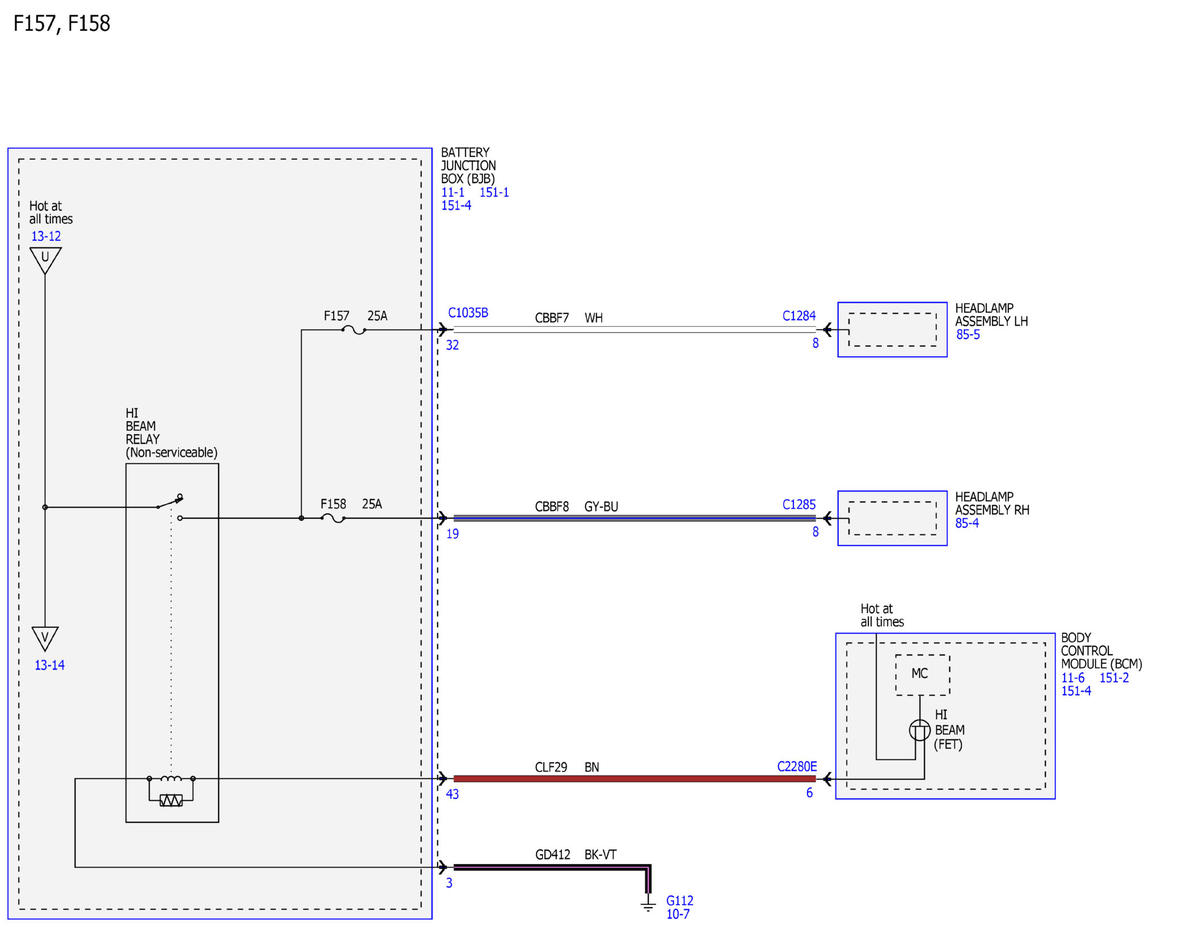
Task: Click the F157 fuse symbol
Action: pyautogui.click(x=354, y=329)
